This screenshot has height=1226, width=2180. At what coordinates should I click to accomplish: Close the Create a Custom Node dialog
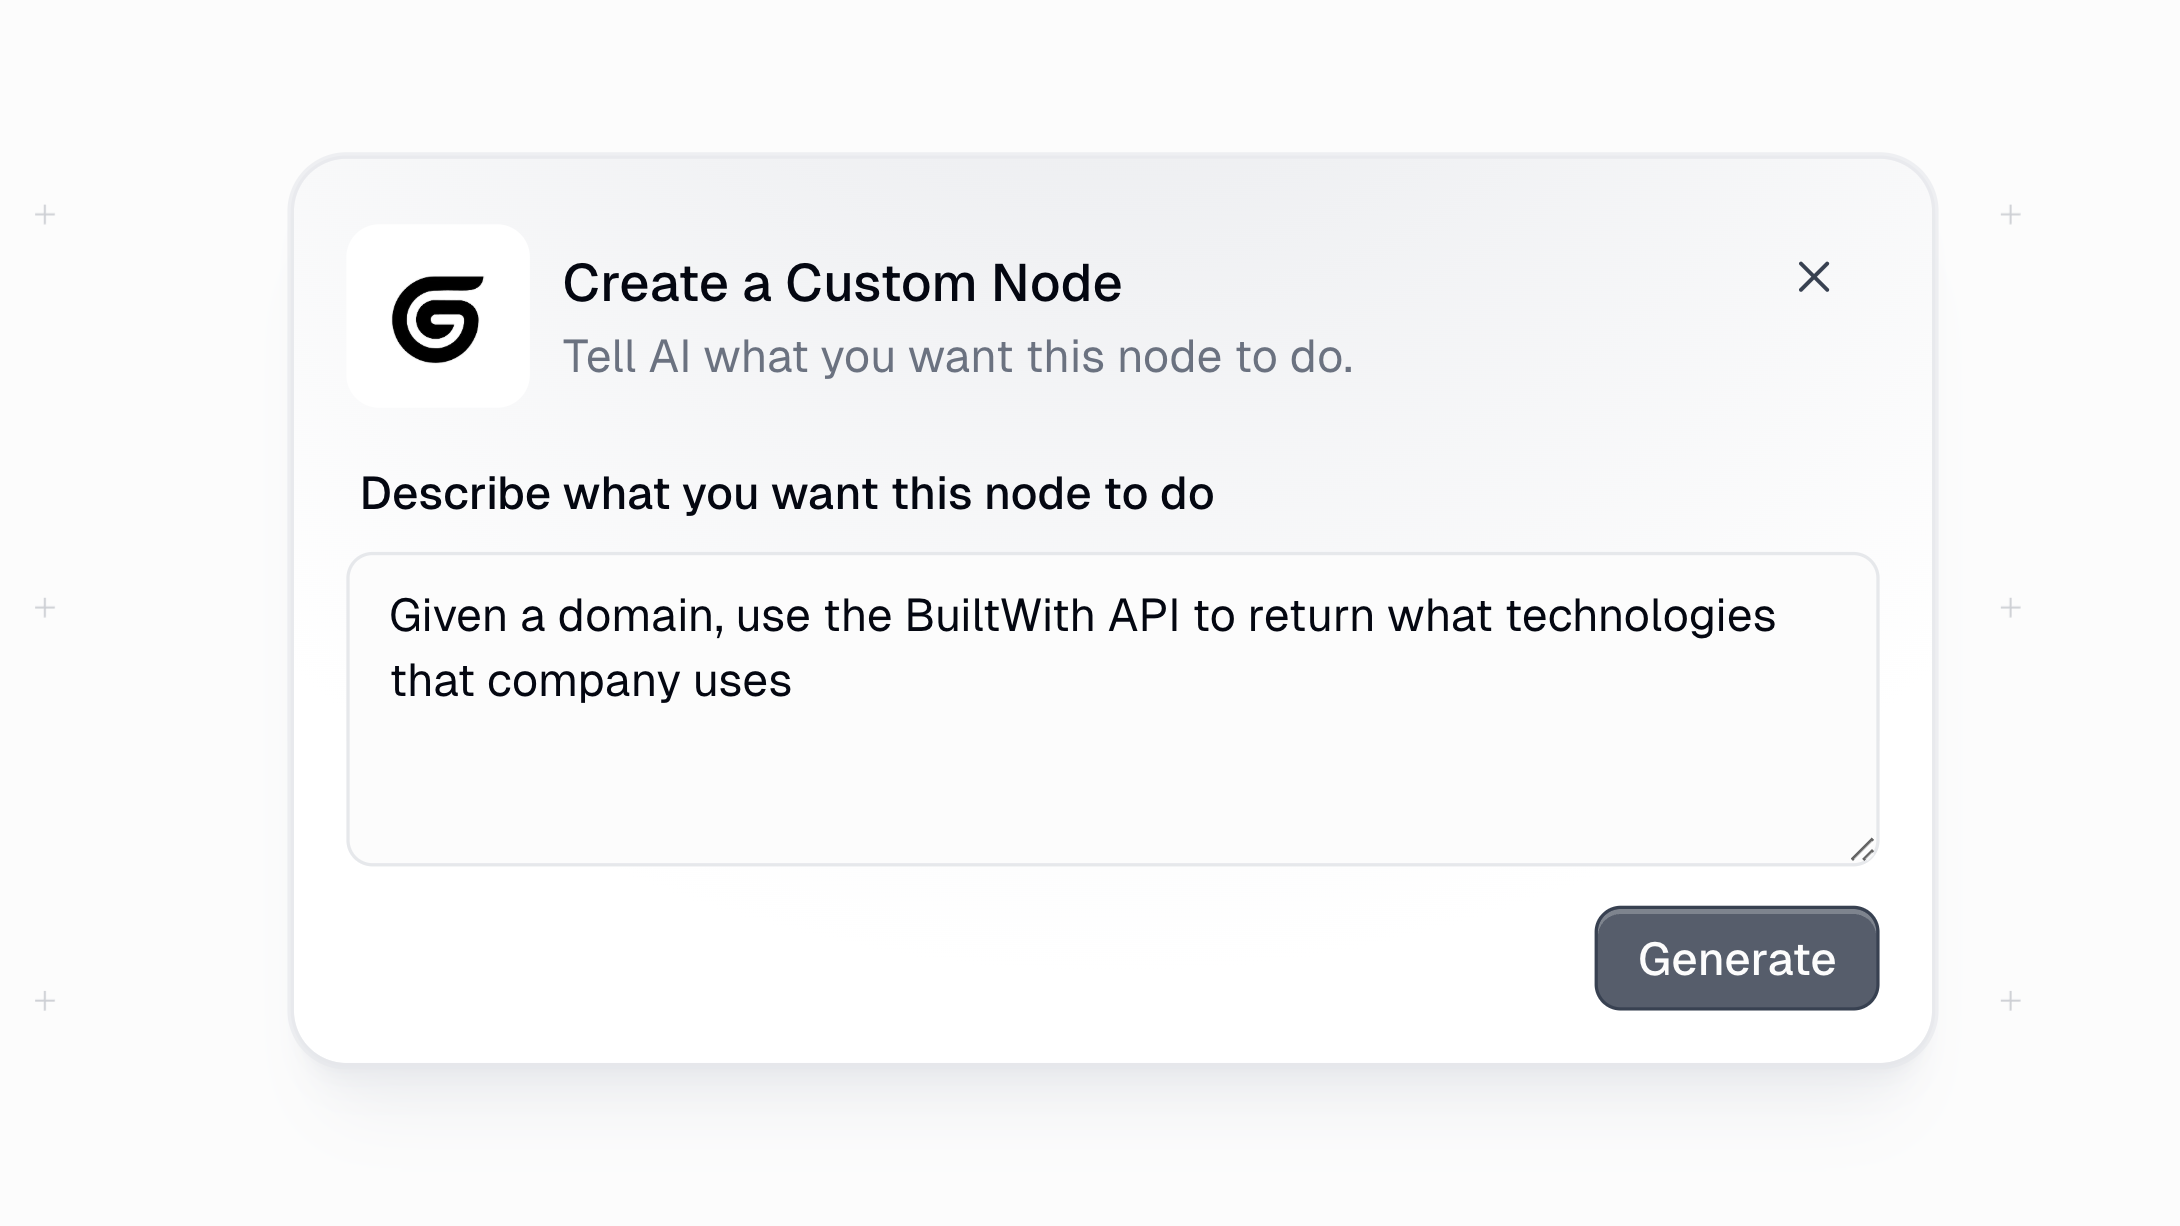[x=1813, y=277]
